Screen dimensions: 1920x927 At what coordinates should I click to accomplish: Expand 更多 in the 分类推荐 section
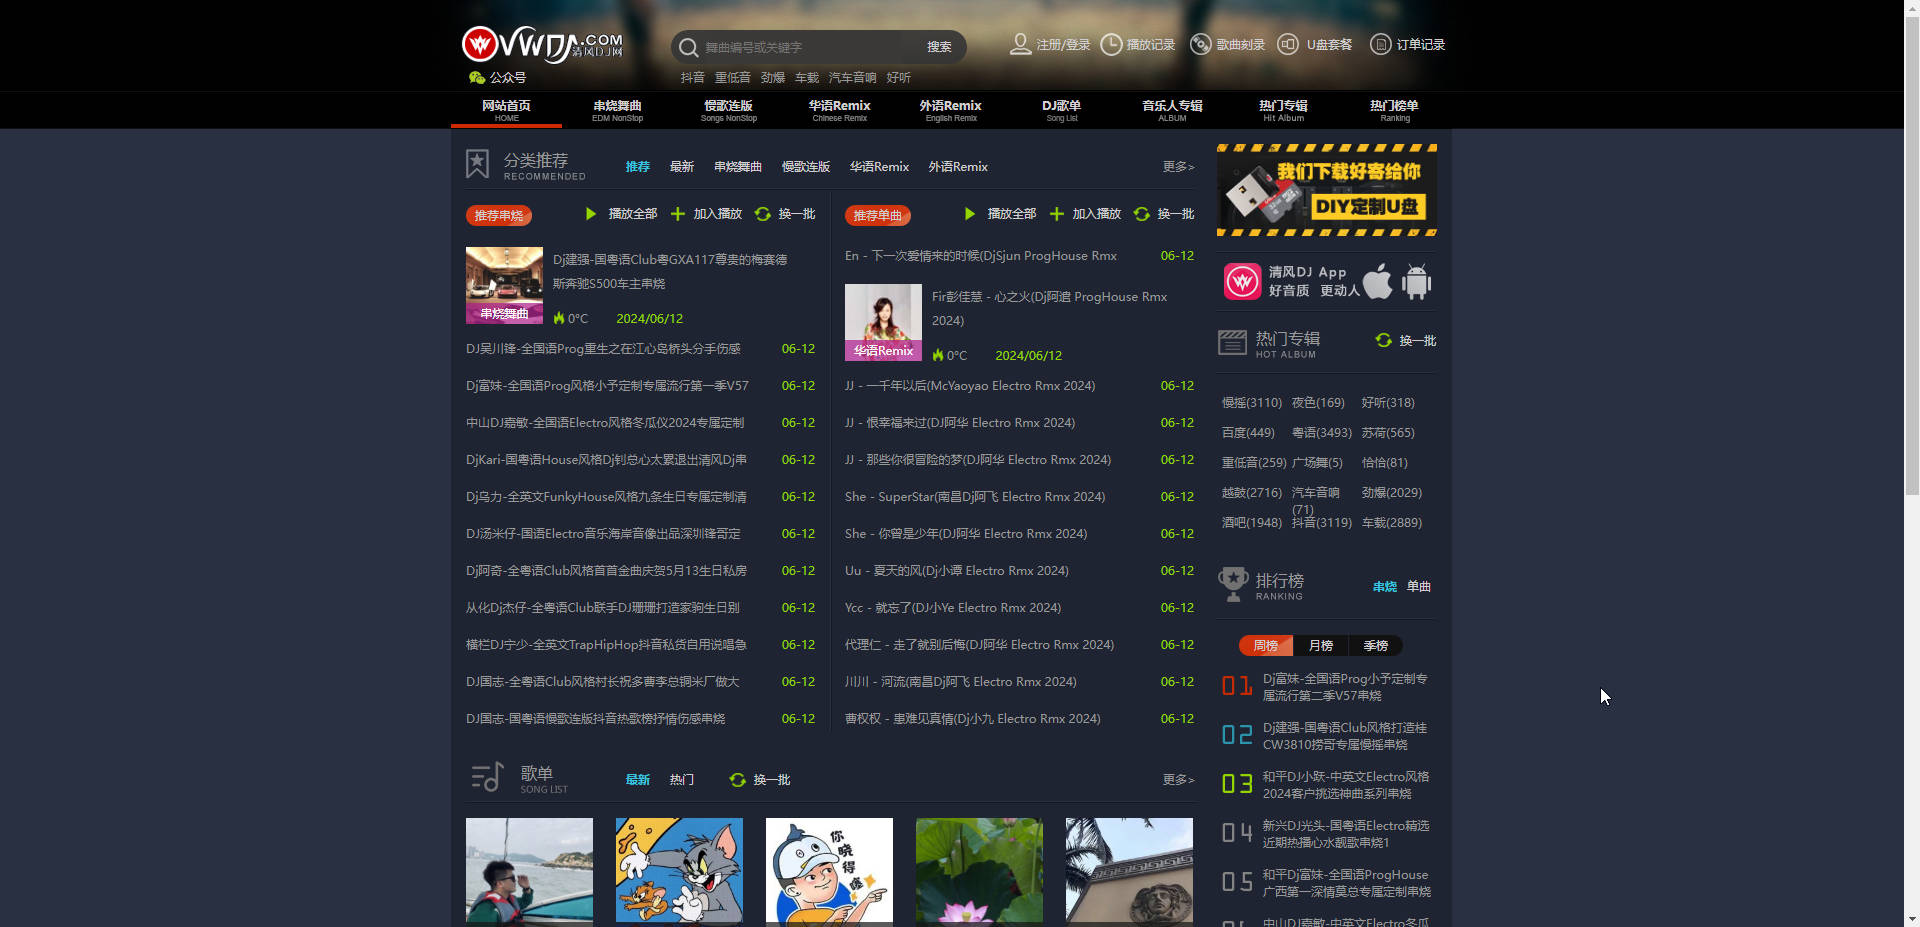click(1178, 167)
